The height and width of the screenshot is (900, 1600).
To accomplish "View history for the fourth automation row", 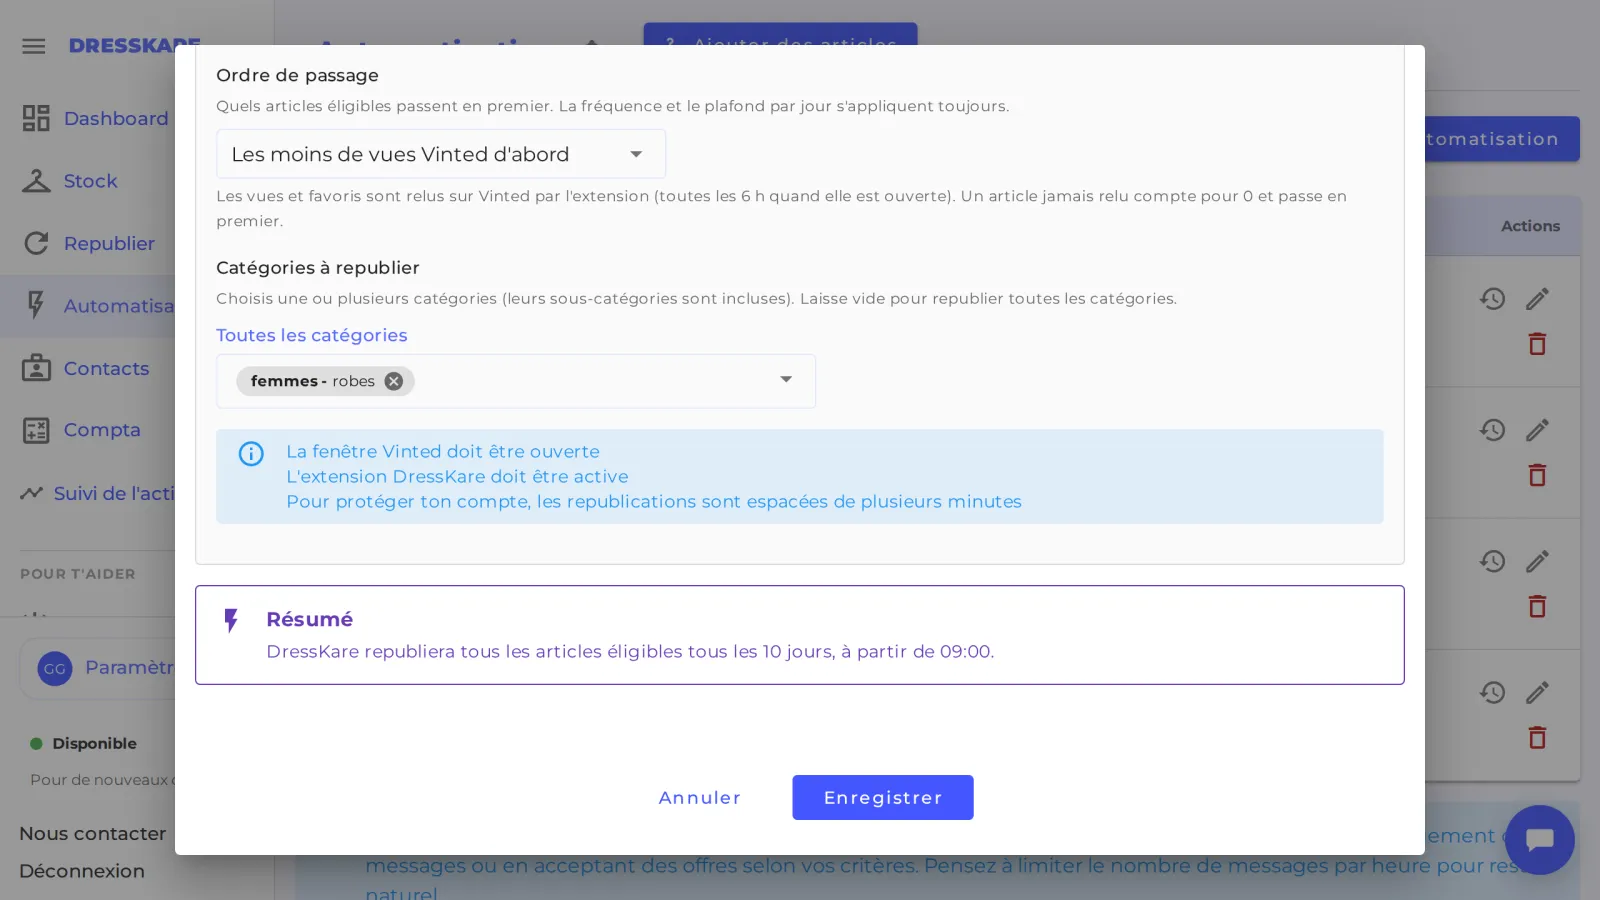I will (1493, 692).
